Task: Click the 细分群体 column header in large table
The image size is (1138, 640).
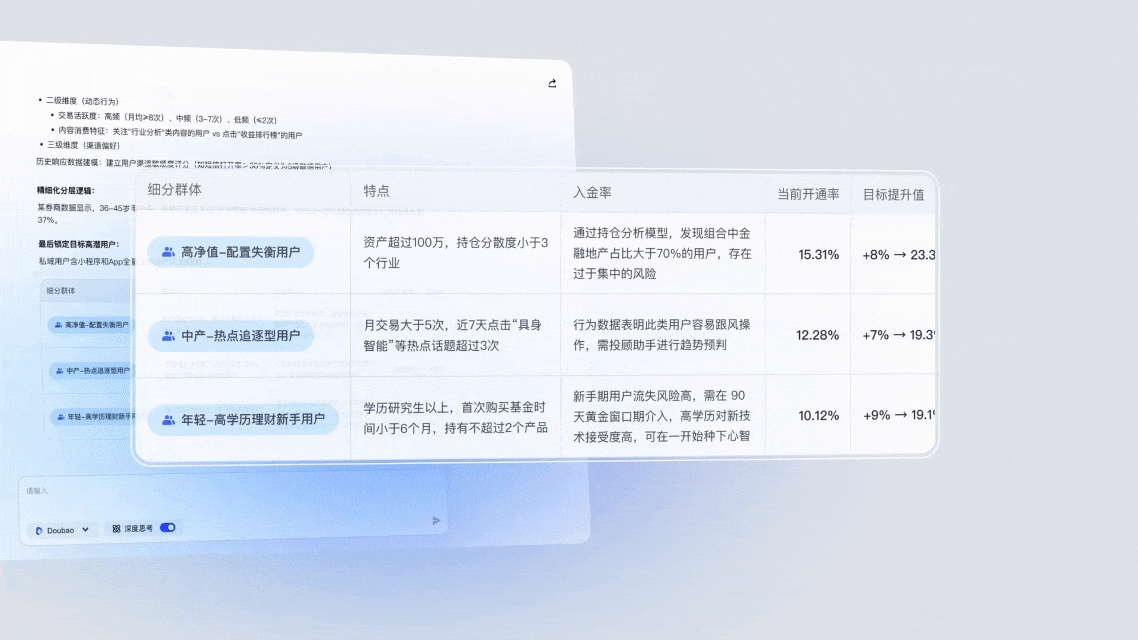Action: pos(175,190)
